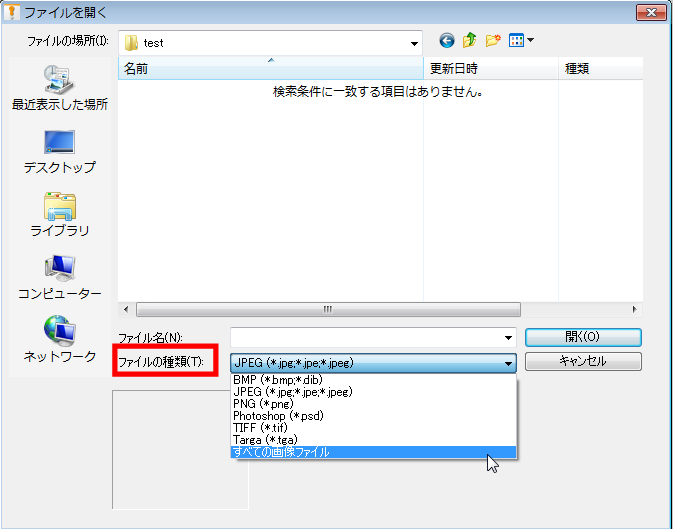Image resolution: width=673 pixels, height=529 pixels.
Task: Select JPEG (*.jpg;*.jpe;*.jpeg) list entry
Action: pyautogui.click(x=373, y=392)
